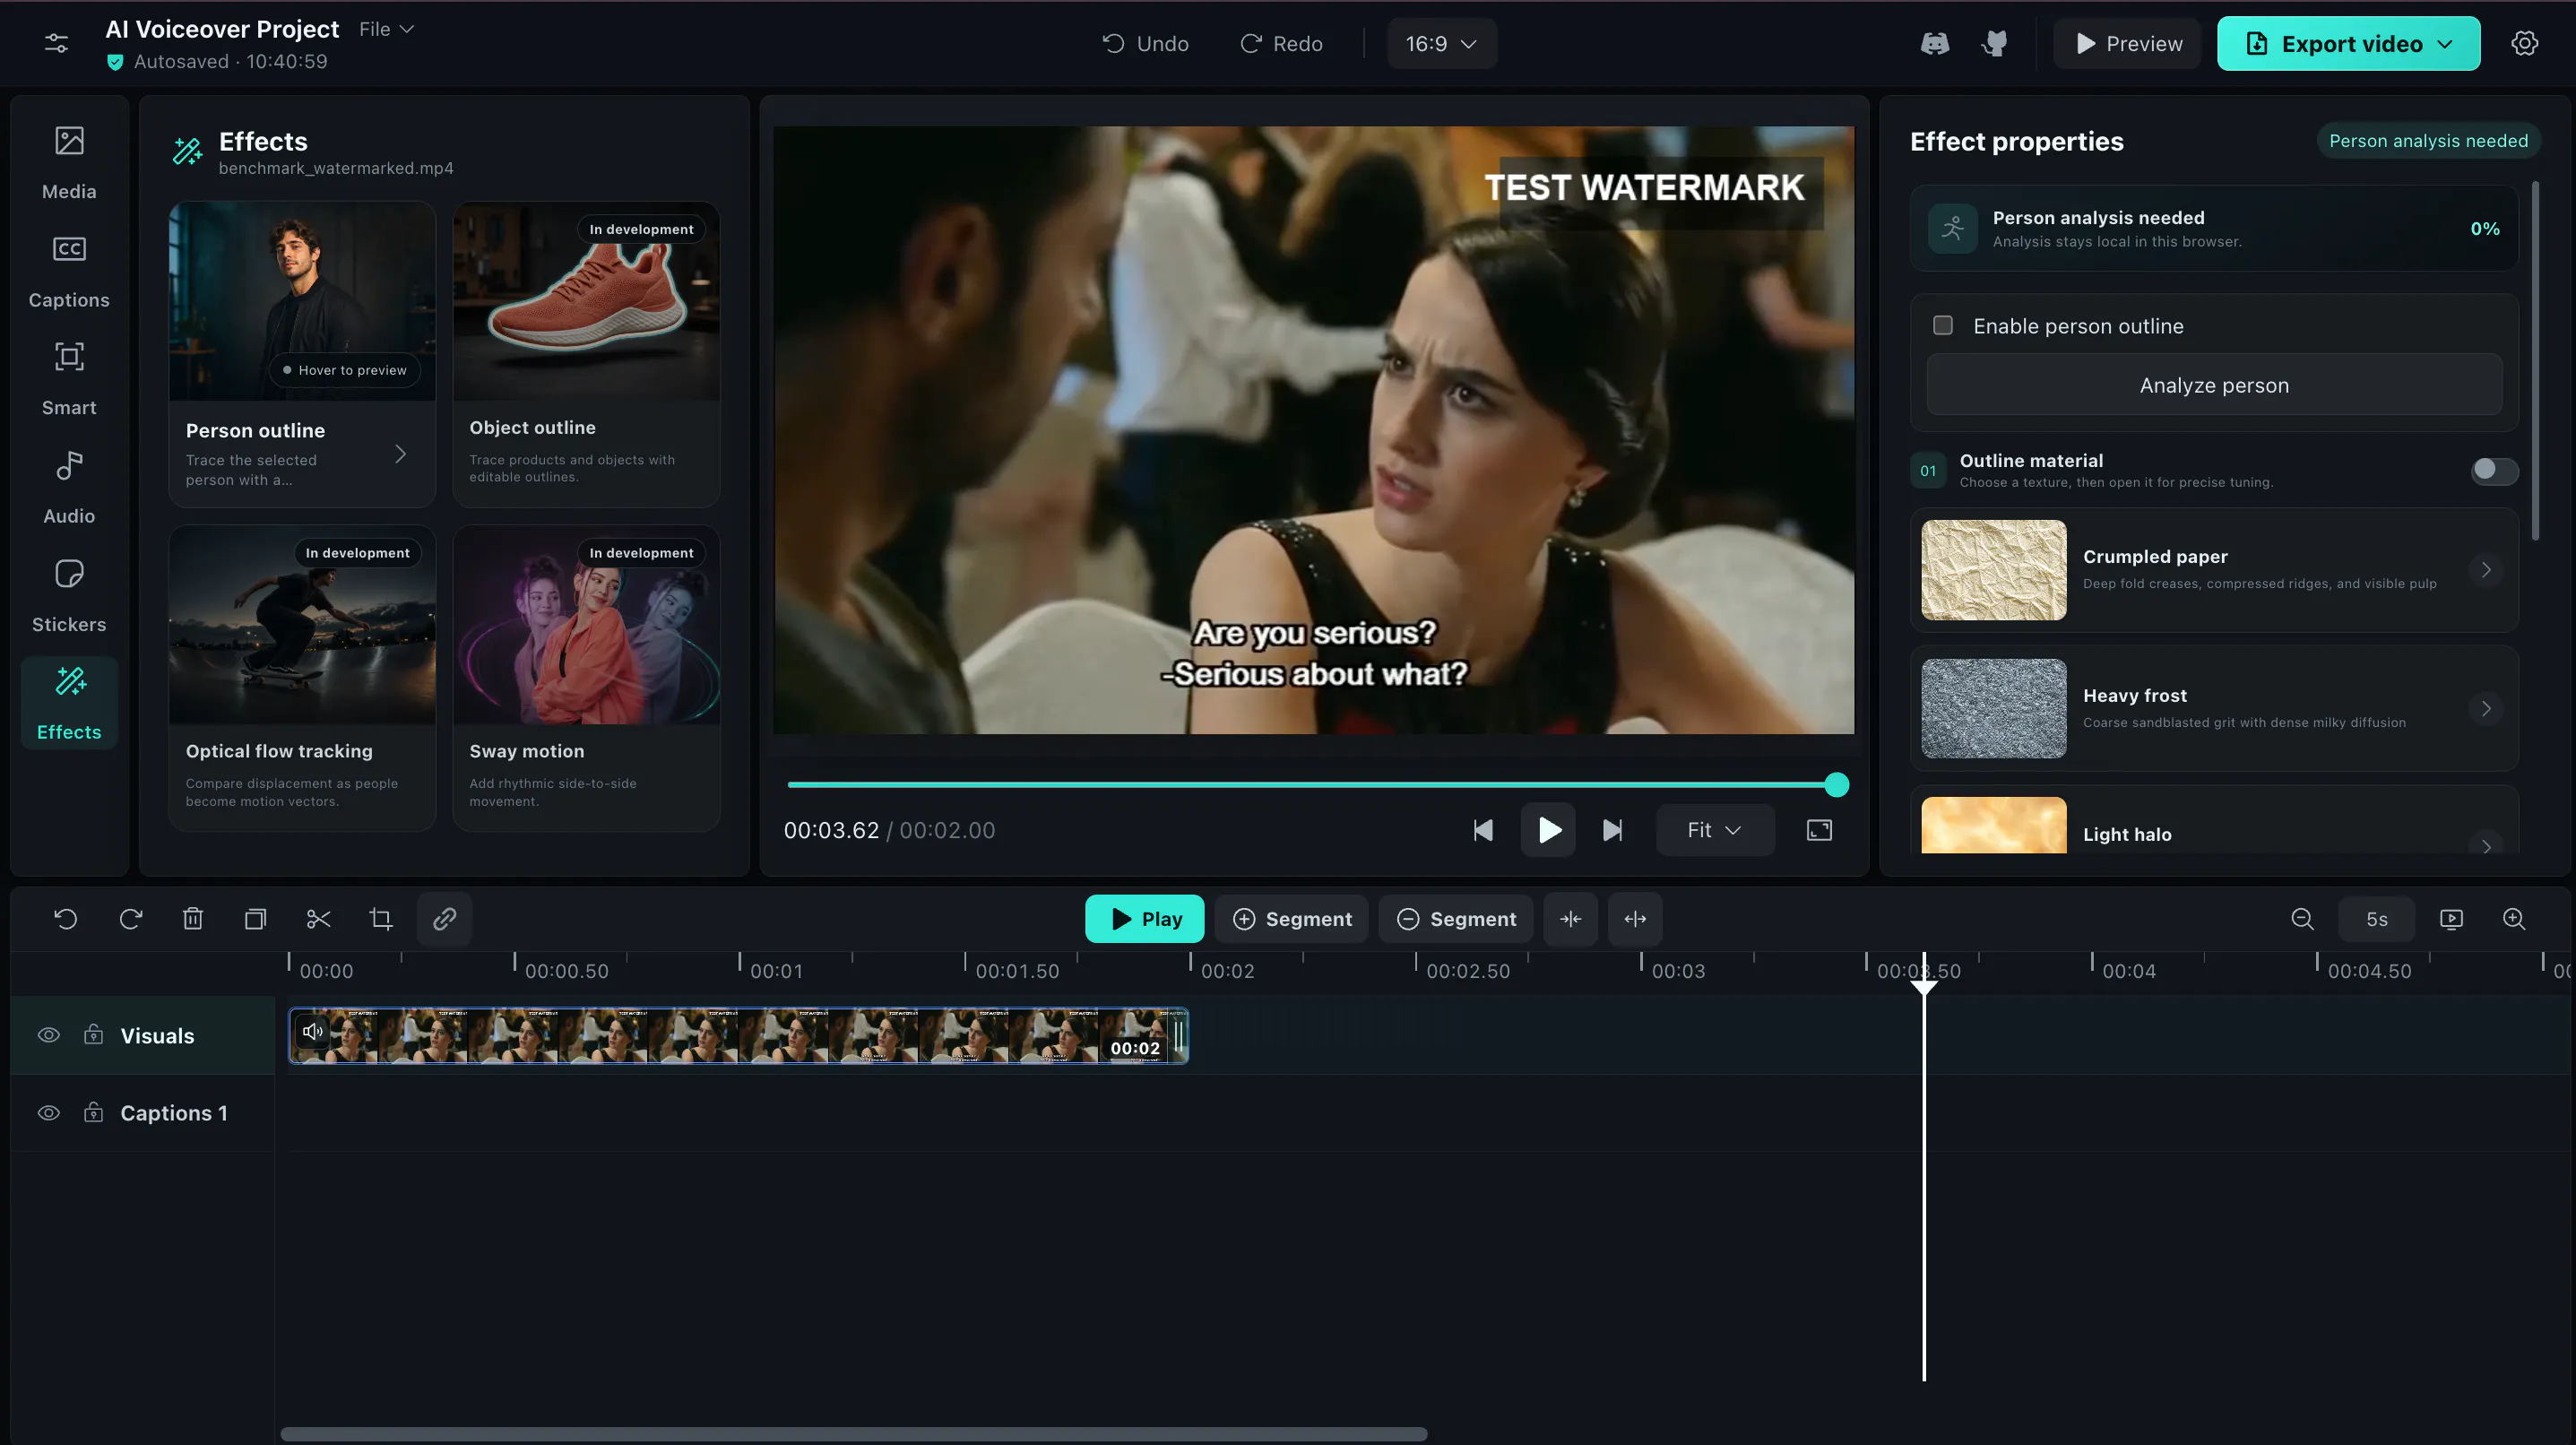
Task: Switch to the Smart tab
Action: coord(69,379)
